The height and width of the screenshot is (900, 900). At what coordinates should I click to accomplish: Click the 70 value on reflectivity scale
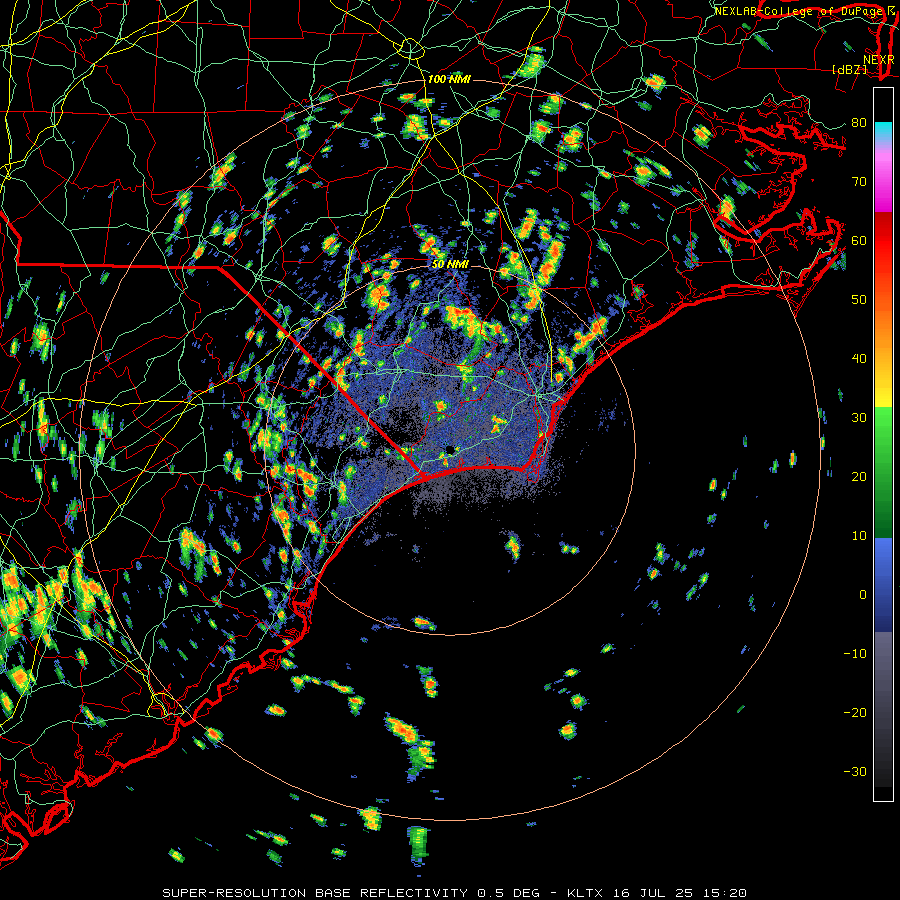(x=859, y=181)
